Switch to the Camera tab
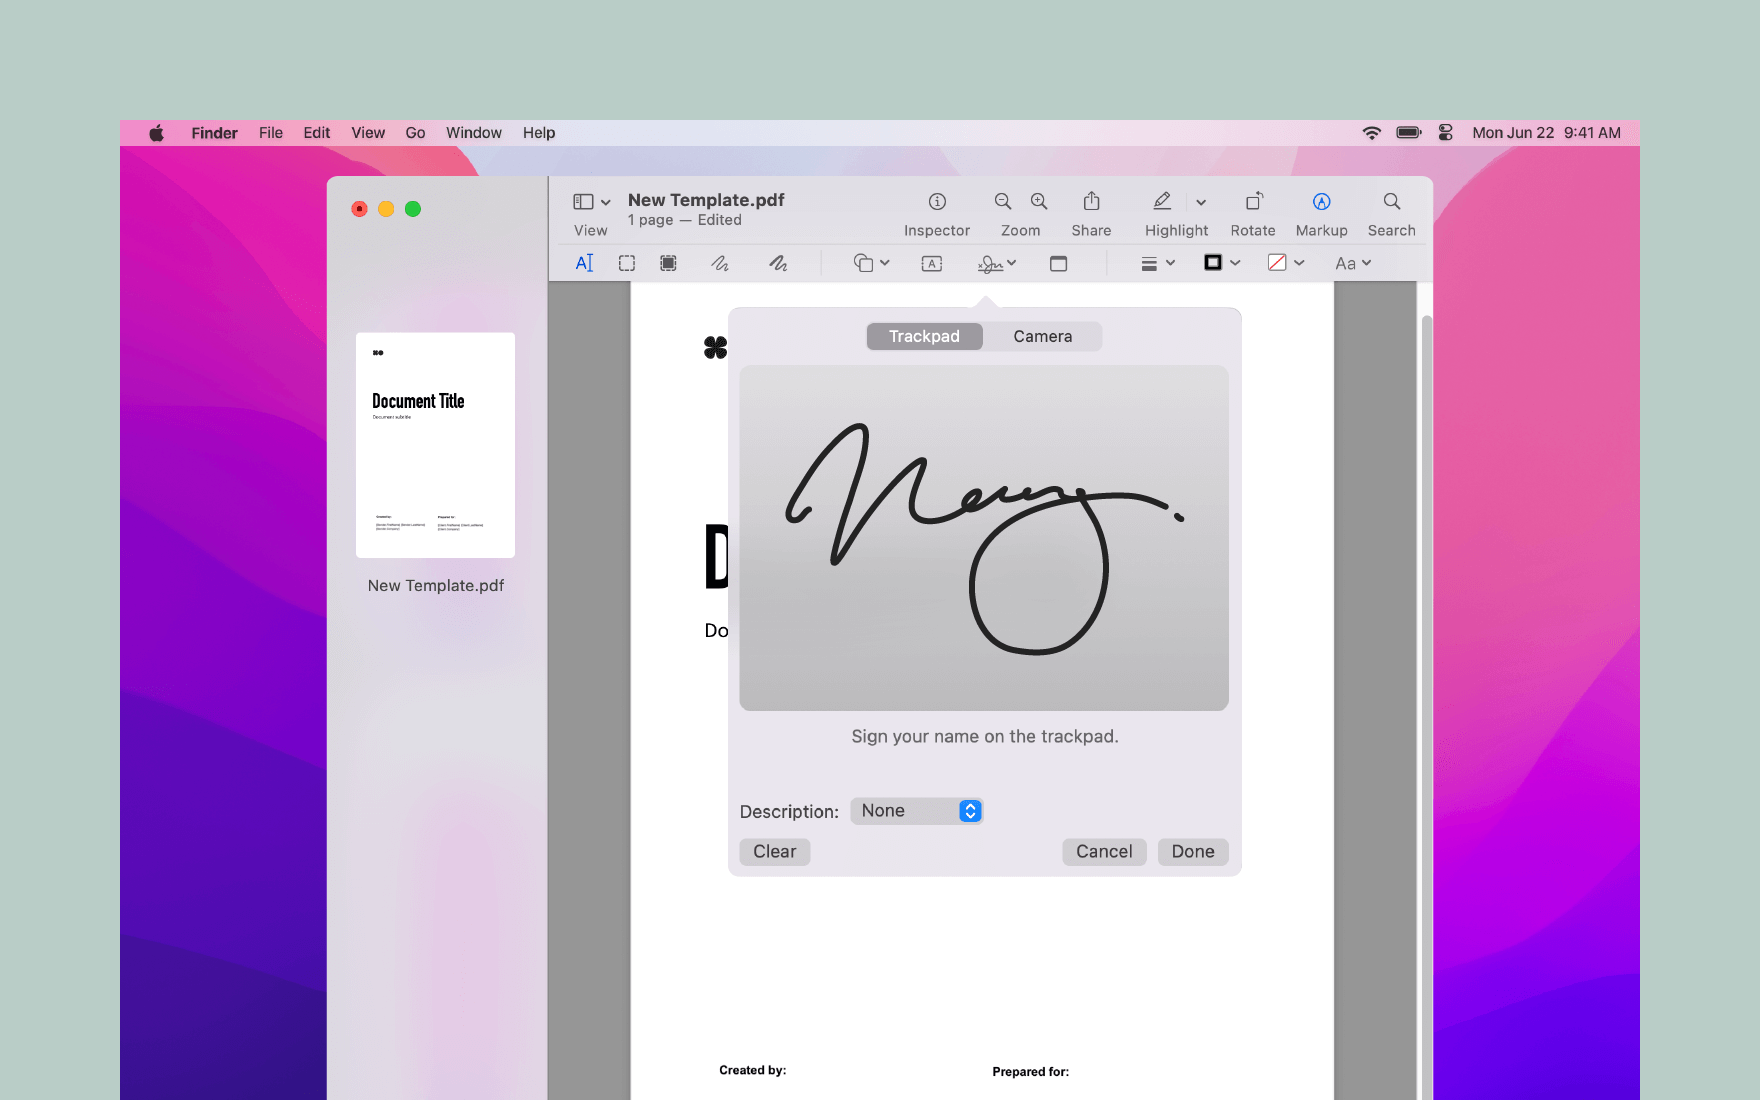The height and width of the screenshot is (1100, 1760). pos(1042,336)
